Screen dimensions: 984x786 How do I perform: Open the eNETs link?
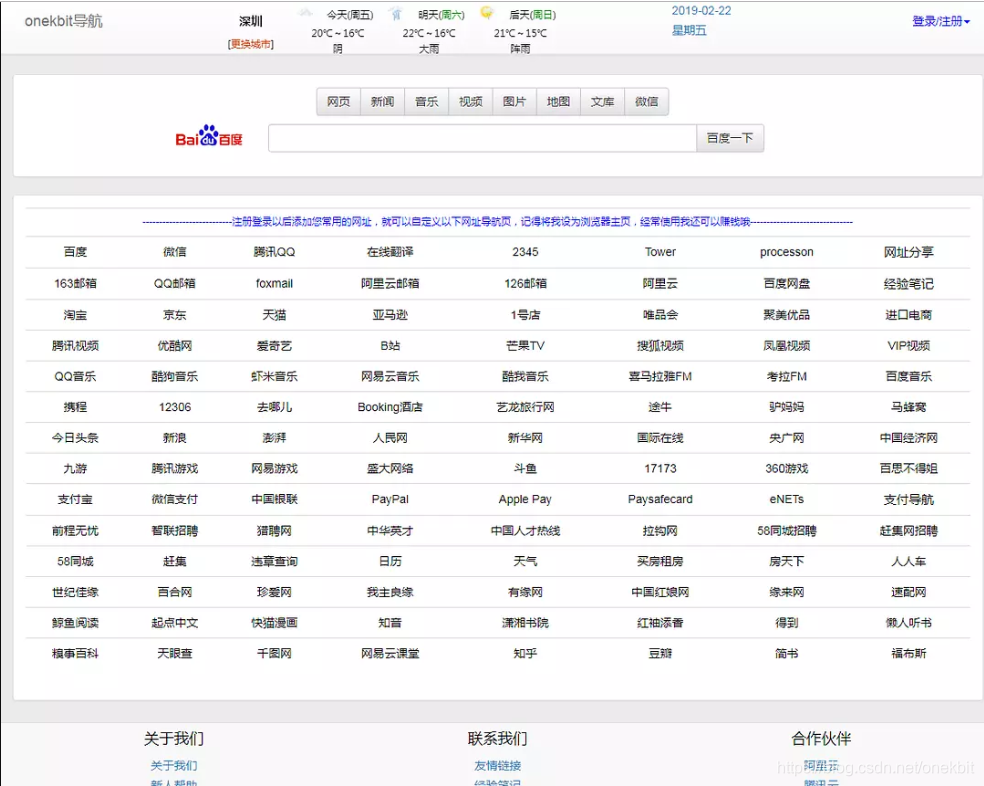(786, 499)
